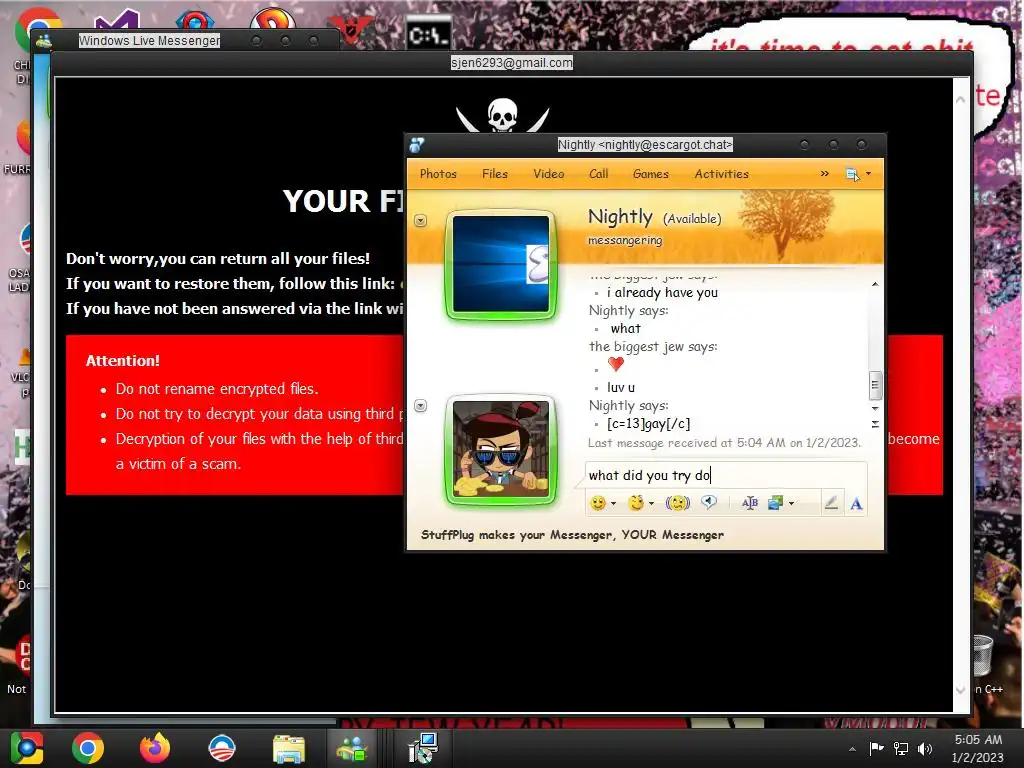Open Files in the chat toolbar

pyautogui.click(x=494, y=174)
